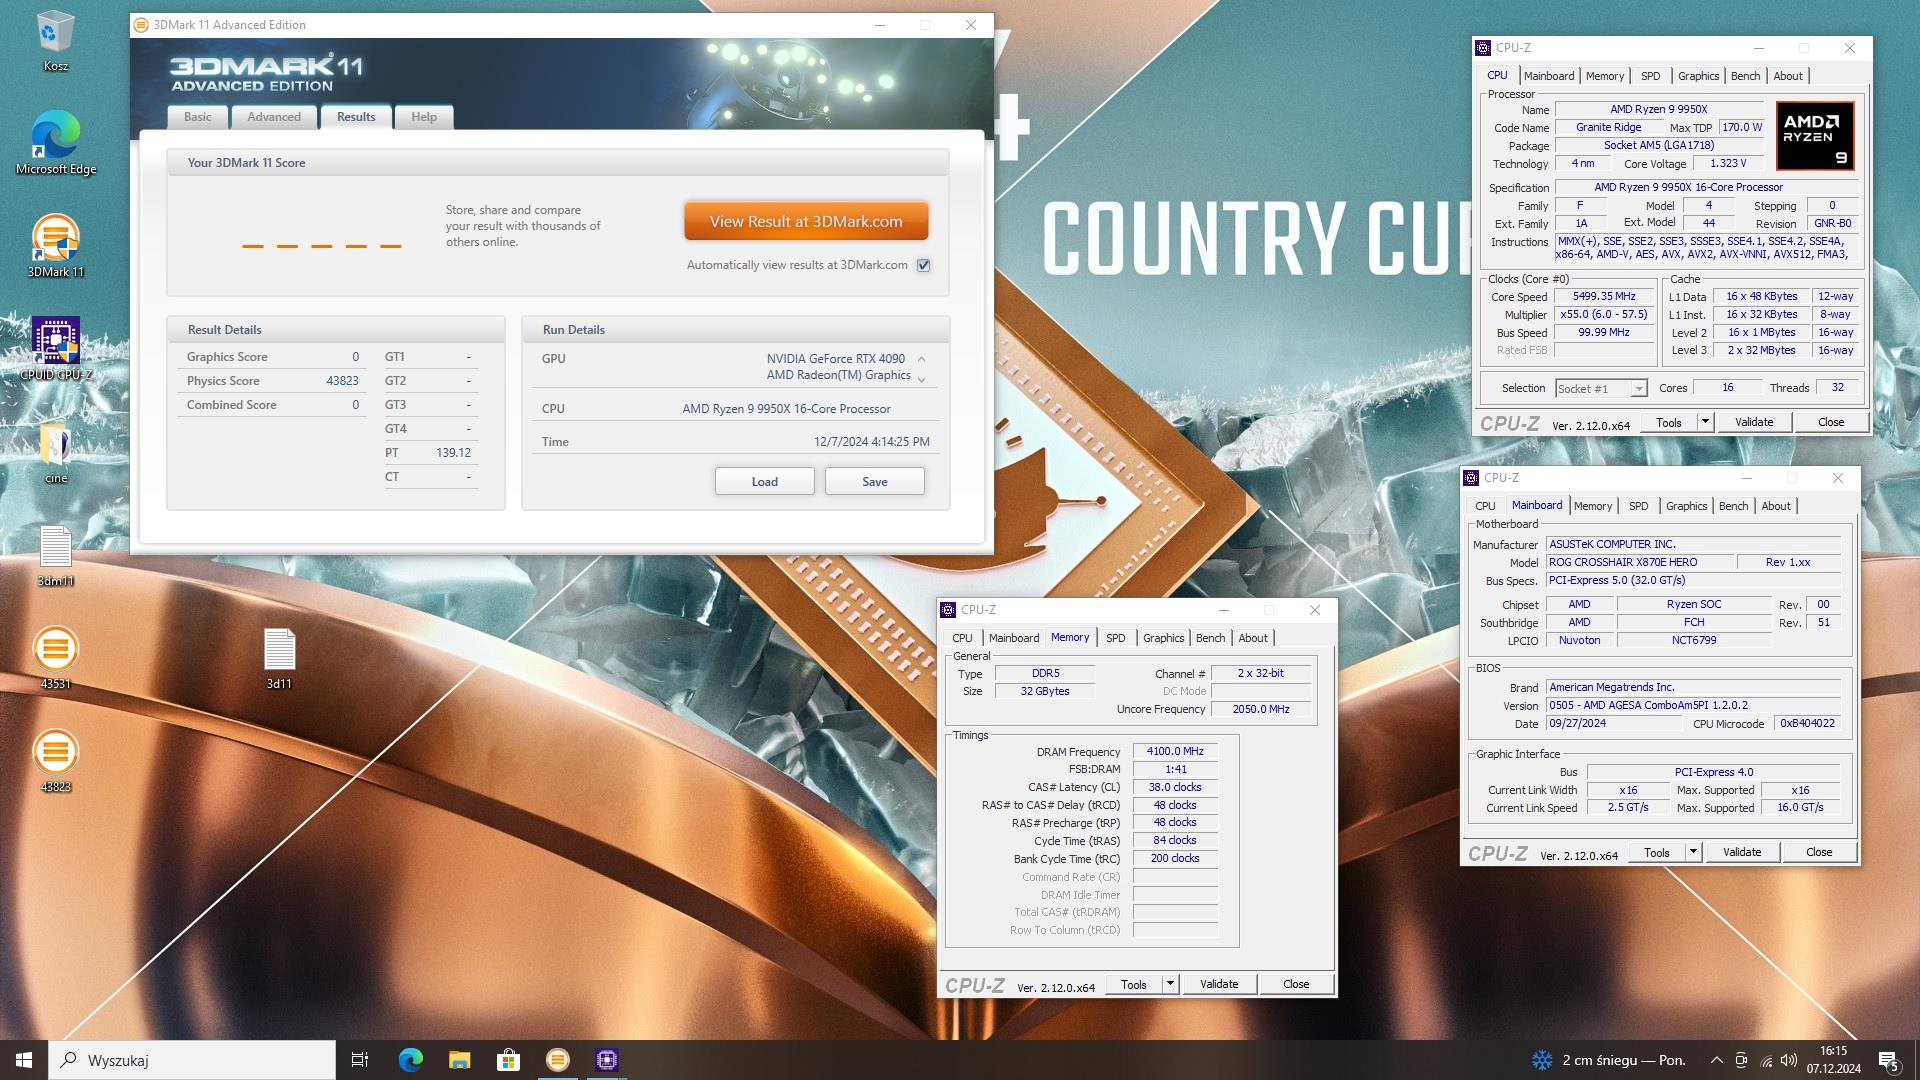Click the CAS# Latency 38.0 clocks value
The image size is (1920, 1080).
tap(1175, 787)
